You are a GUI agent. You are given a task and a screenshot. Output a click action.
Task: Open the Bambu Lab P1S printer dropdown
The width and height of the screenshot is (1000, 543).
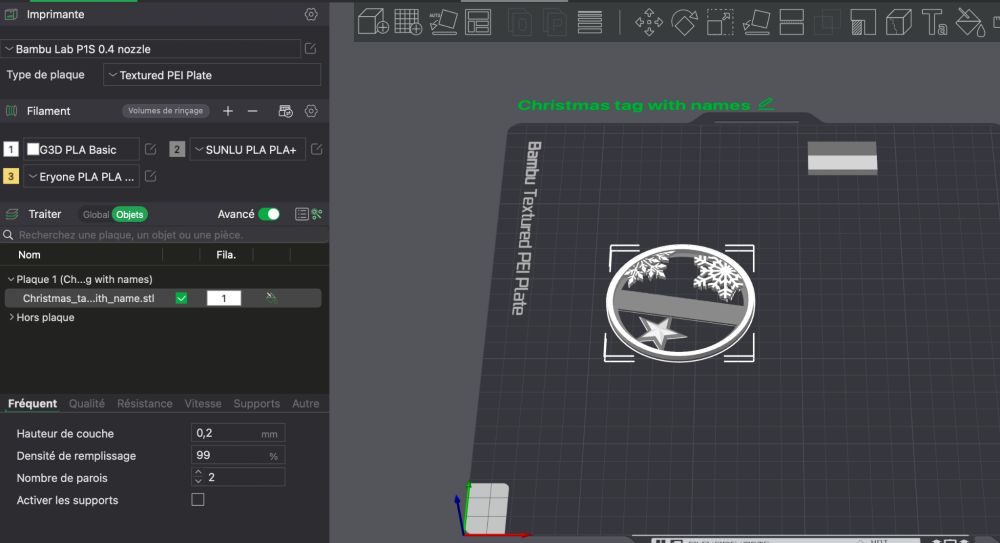[x=150, y=49]
